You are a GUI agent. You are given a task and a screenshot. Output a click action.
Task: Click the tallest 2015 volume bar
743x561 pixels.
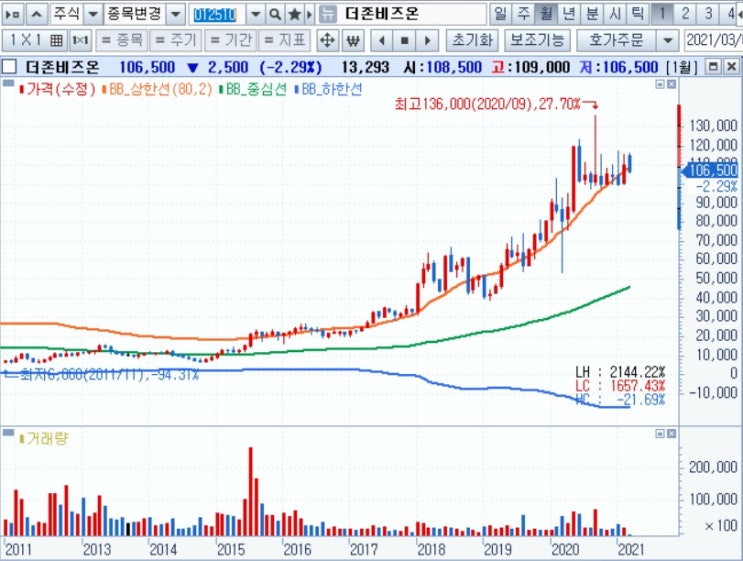pyautogui.click(x=251, y=491)
